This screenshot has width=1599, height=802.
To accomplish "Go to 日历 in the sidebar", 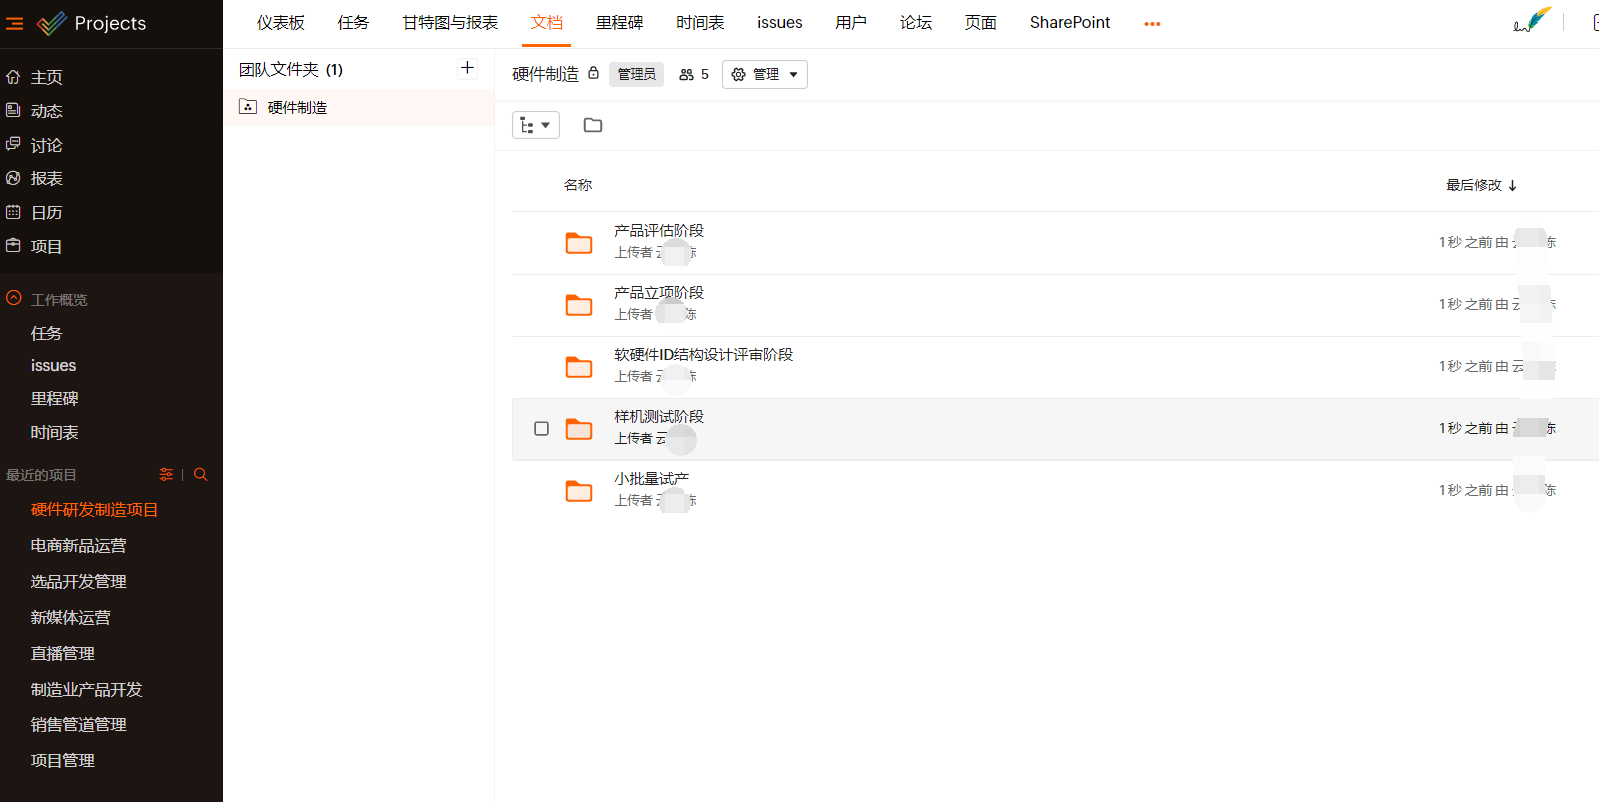I will (x=46, y=213).
